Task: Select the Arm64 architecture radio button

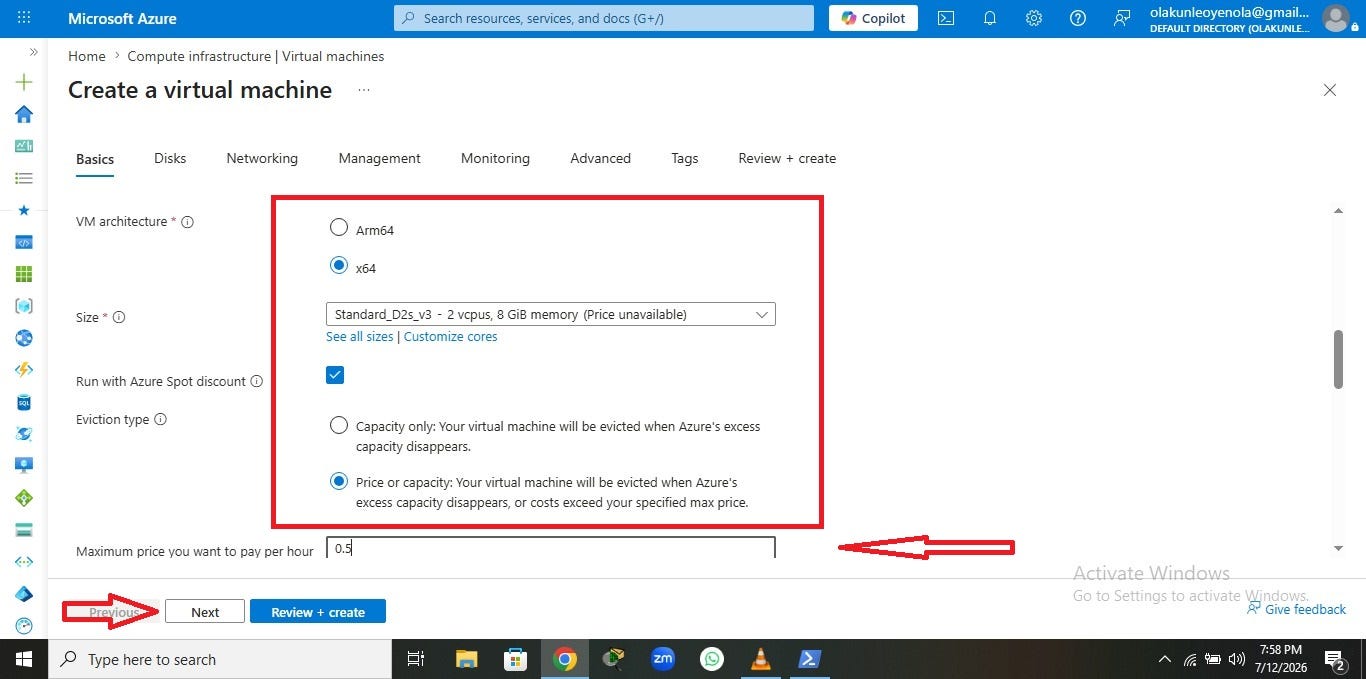Action: [x=339, y=227]
